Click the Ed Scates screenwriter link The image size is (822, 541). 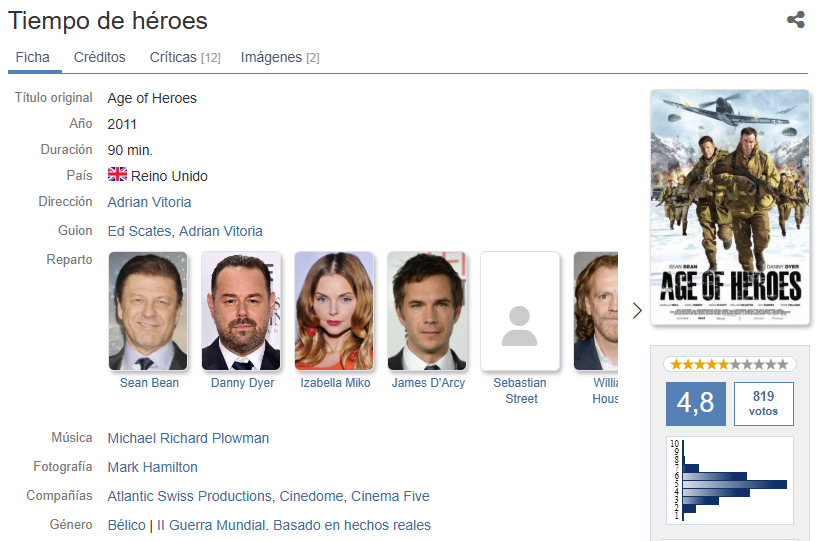point(139,231)
